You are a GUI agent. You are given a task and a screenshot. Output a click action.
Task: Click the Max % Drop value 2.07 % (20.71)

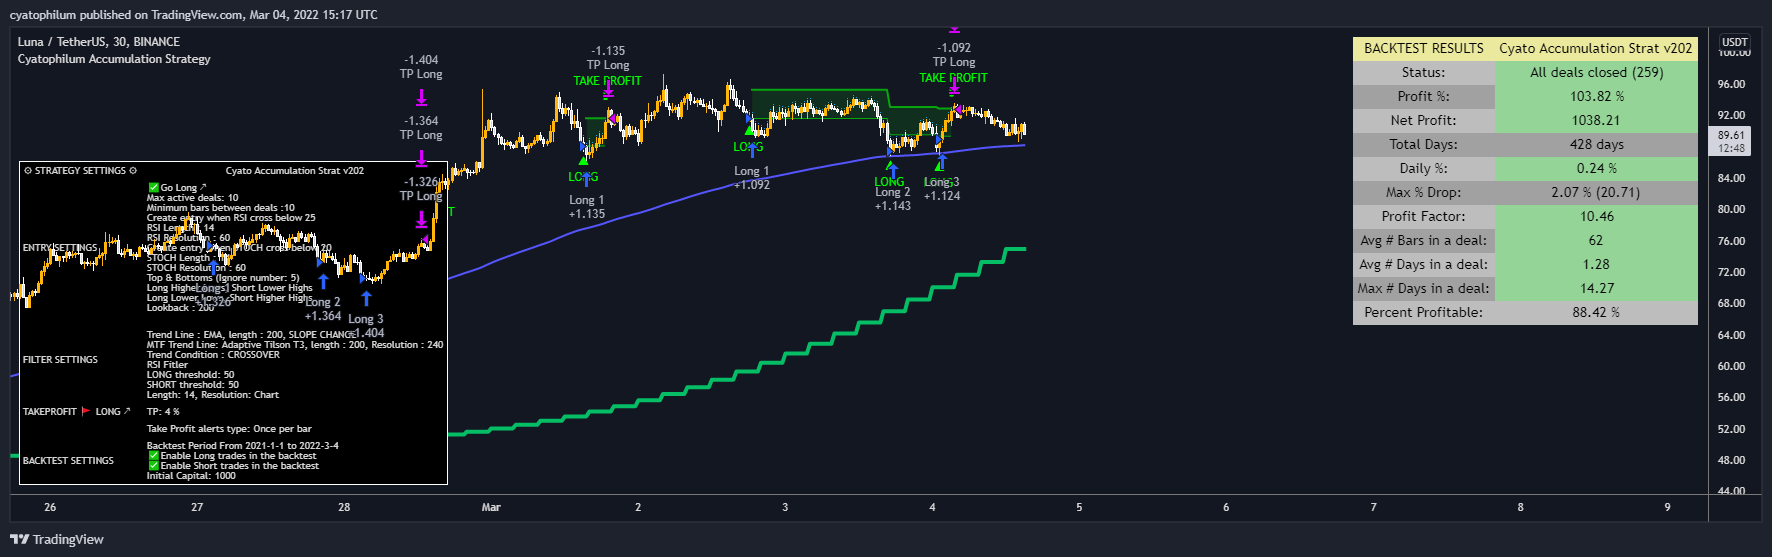point(1596,192)
